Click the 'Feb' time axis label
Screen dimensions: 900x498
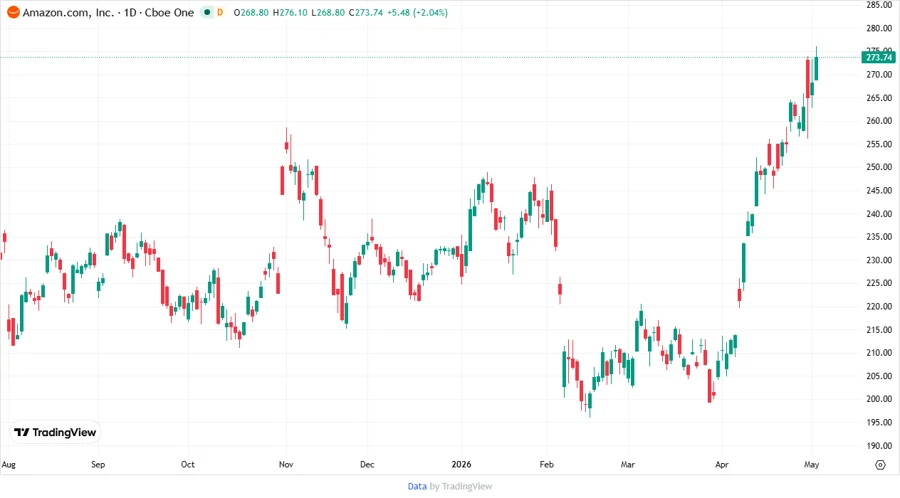coord(546,464)
